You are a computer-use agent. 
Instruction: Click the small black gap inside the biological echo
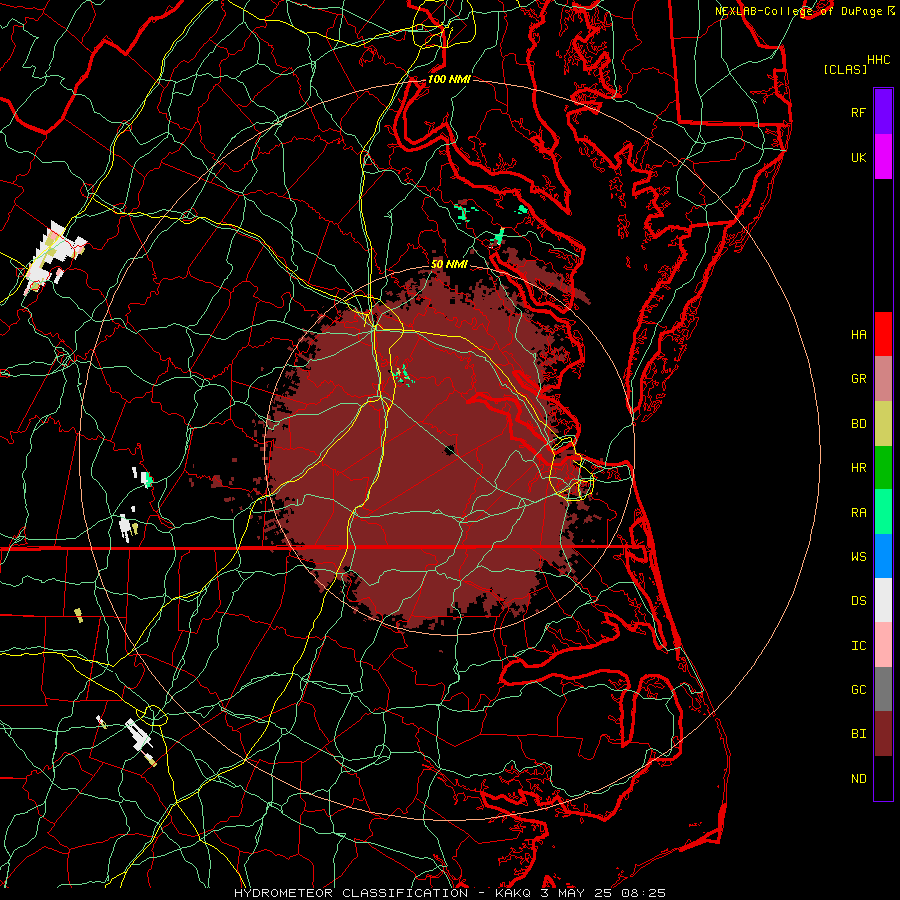point(449,449)
